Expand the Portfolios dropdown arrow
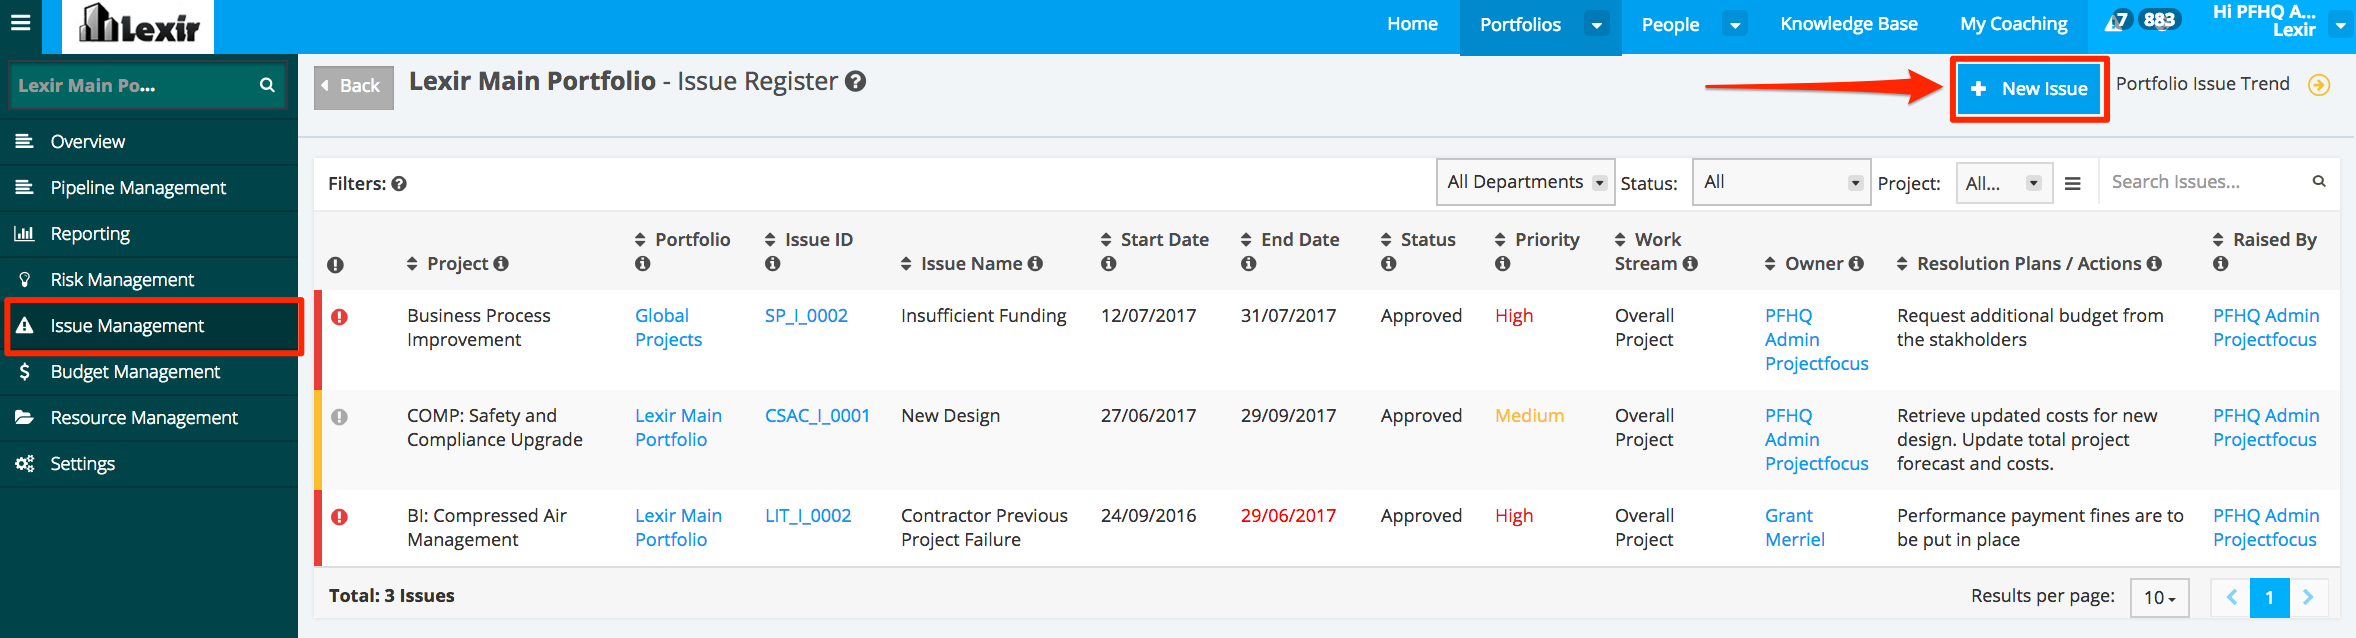Screen dimensions: 2356x638 click(1597, 25)
